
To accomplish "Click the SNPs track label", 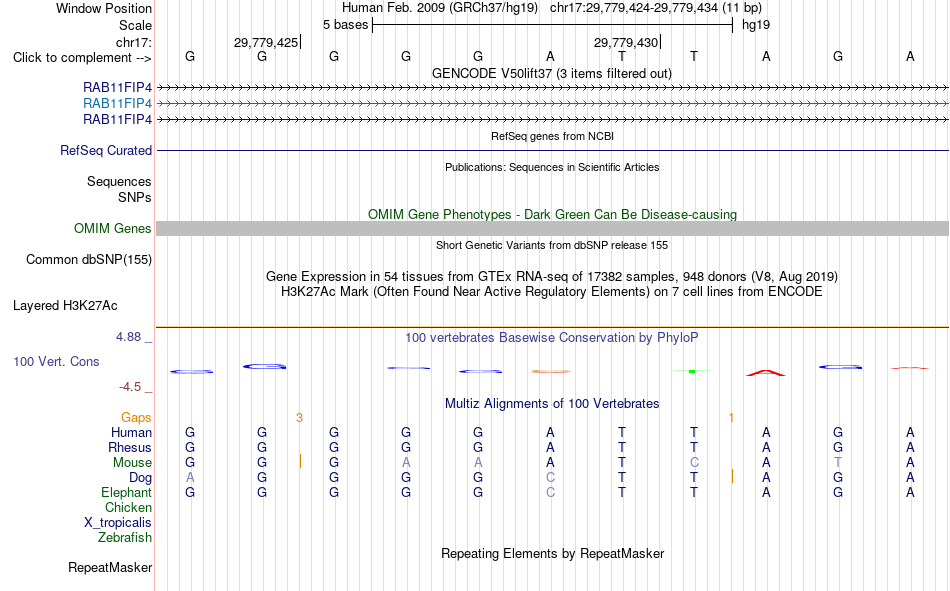I will (x=135, y=197).
